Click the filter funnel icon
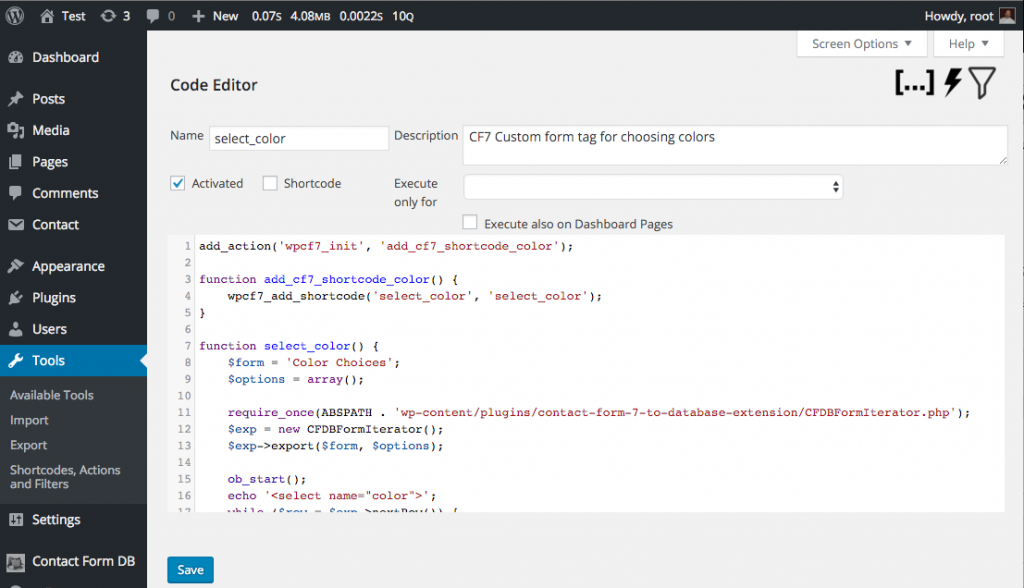Image resolution: width=1024 pixels, height=588 pixels. (x=982, y=83)
